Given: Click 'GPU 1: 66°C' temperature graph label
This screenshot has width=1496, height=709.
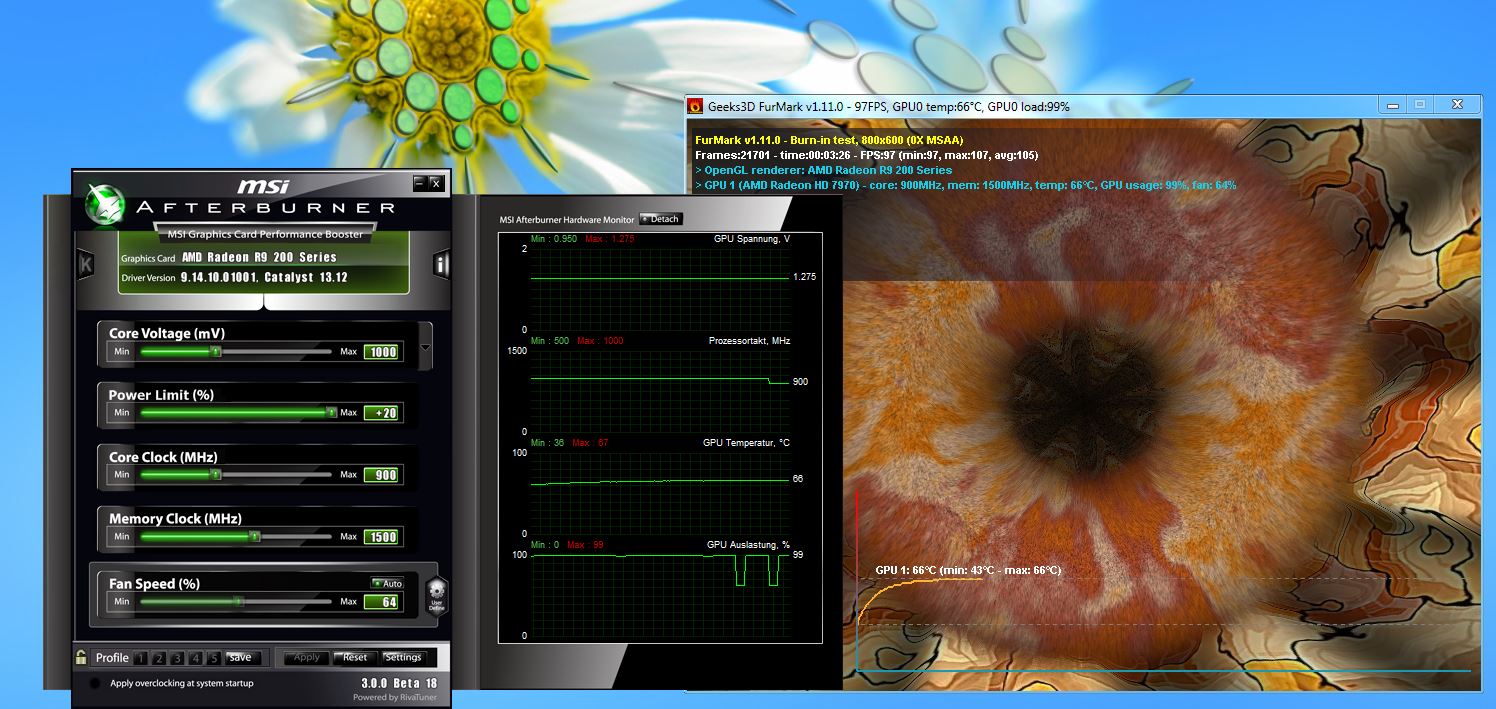Looking at the screenshot, I should coord(968,570).
